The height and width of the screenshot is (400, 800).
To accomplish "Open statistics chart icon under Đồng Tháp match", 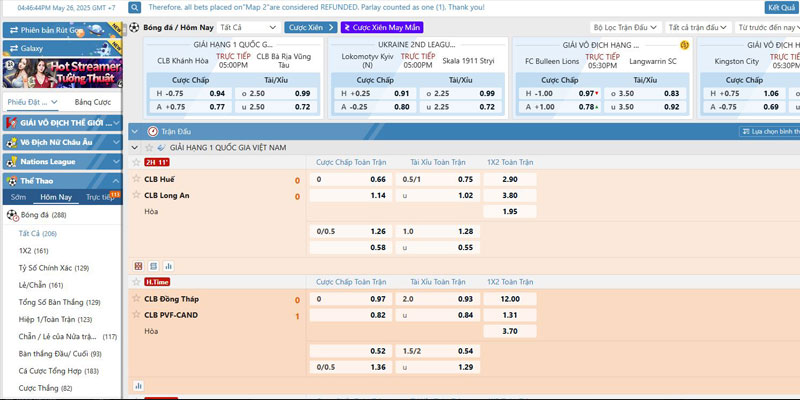I will (138, 386).
